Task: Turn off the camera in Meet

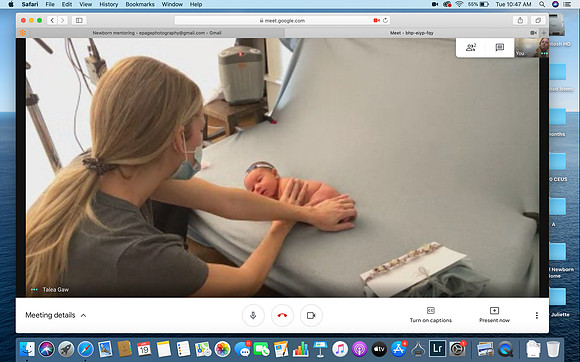Action: pyautogui.click(x=311, y=315)
